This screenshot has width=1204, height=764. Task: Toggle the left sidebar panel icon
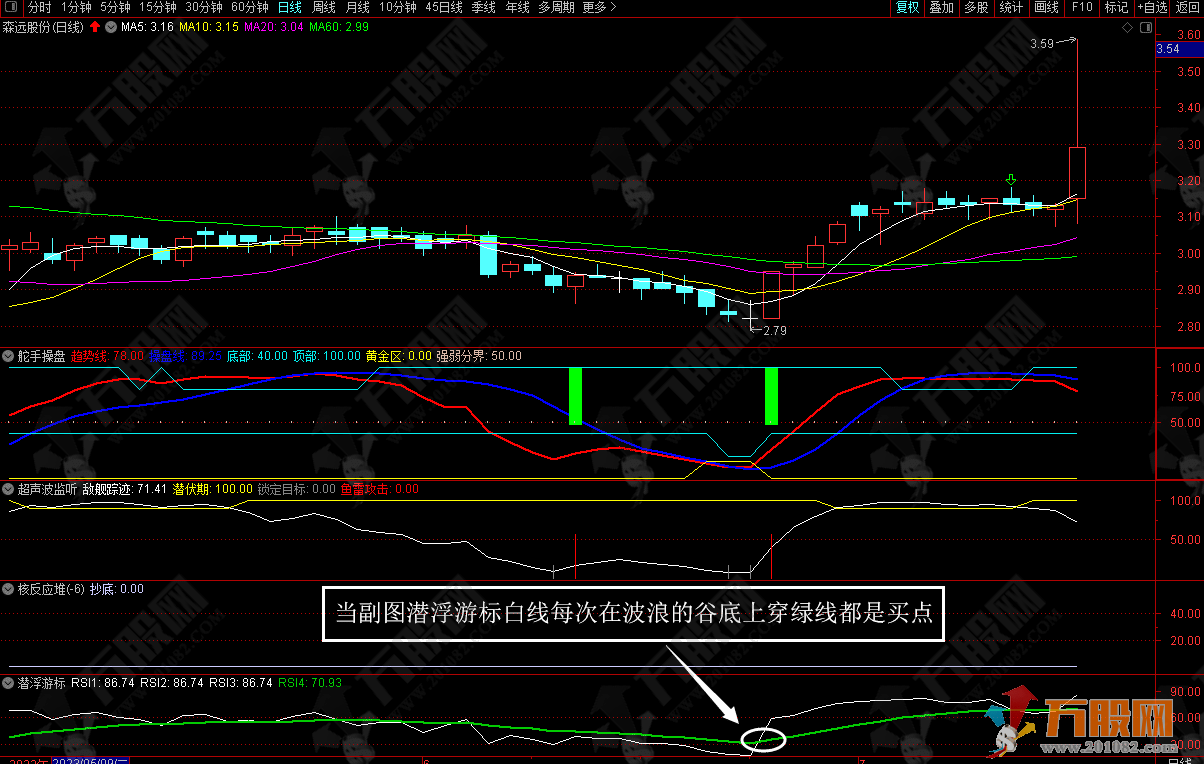pos(11,7)
